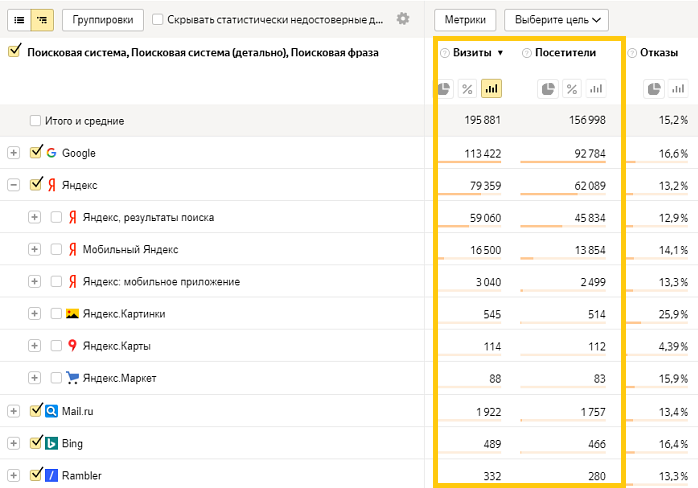Sort by the Отказы column
Viewport: 698px width, 488px height.
(659, 53)
